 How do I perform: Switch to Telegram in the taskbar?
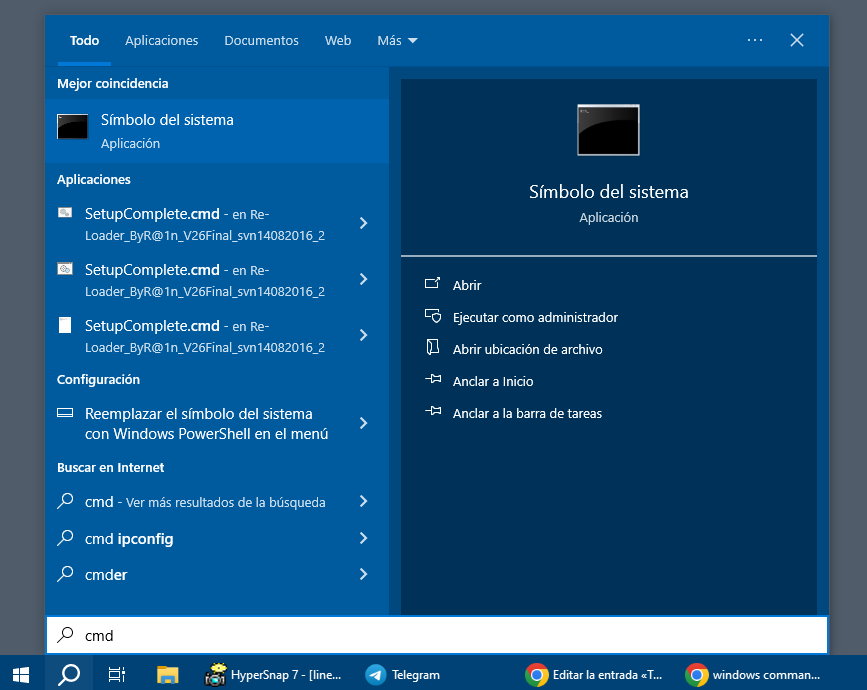tap(403, 674)
